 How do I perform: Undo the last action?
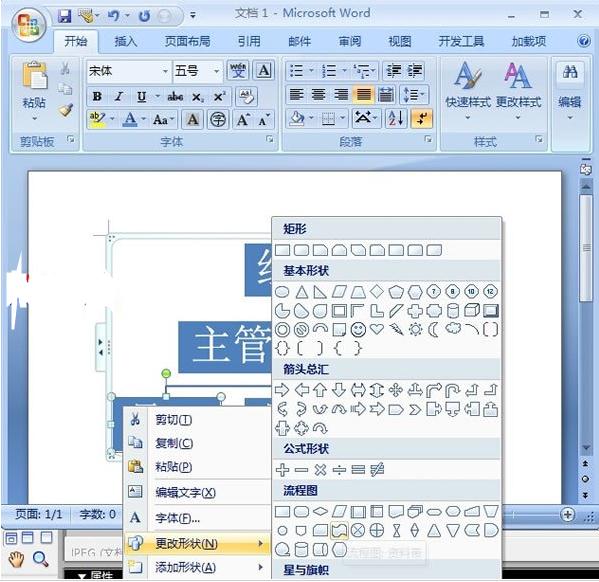[x=113, y=16]
